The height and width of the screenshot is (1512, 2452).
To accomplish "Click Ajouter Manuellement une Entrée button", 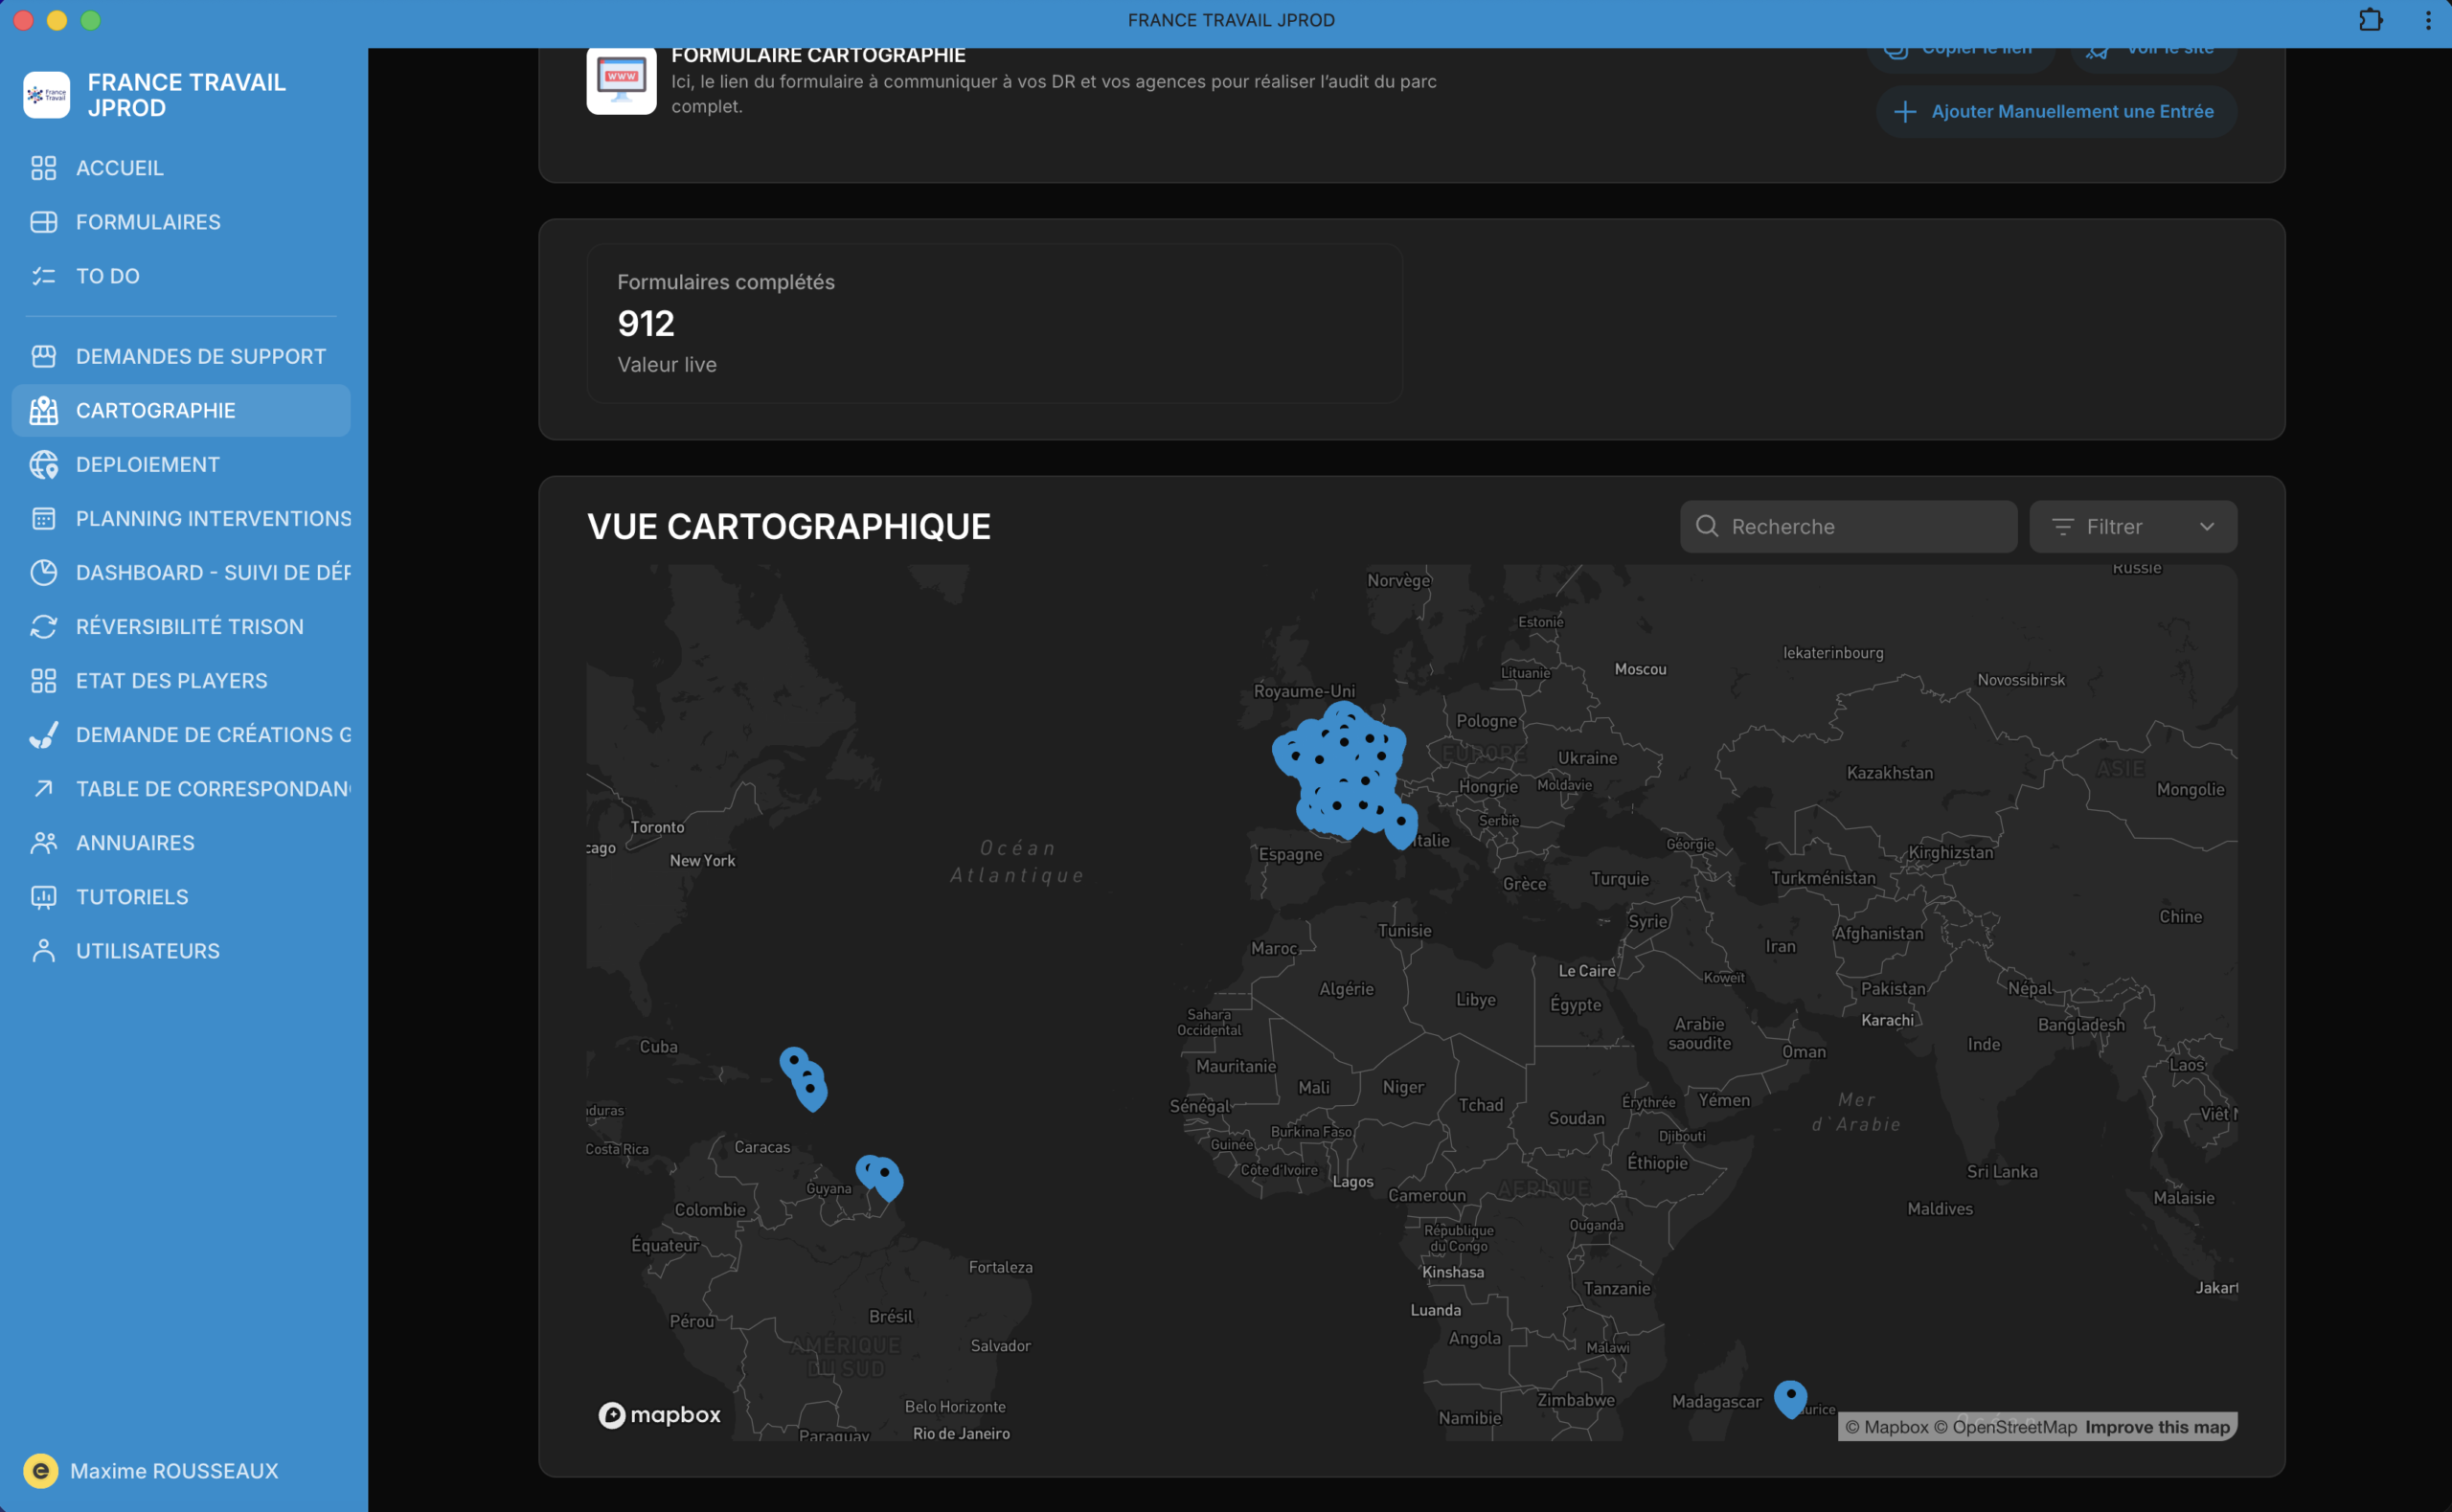I will (2055, 112).
